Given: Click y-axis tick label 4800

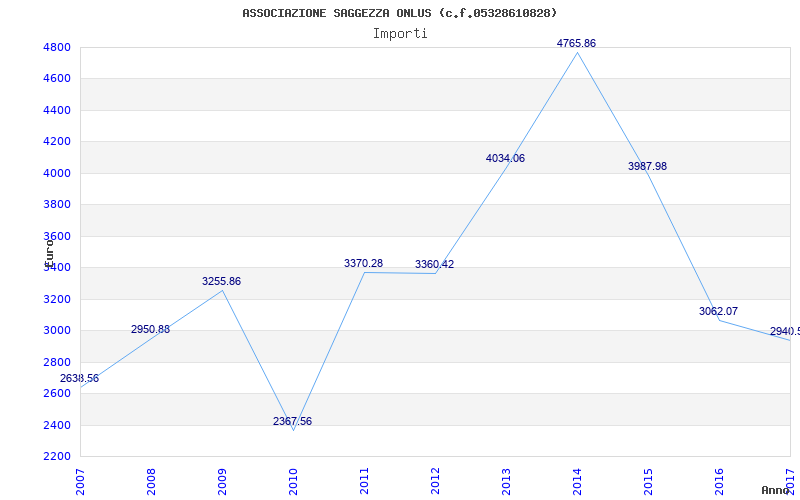Looking at the screenshot, I should pos(56,48).
